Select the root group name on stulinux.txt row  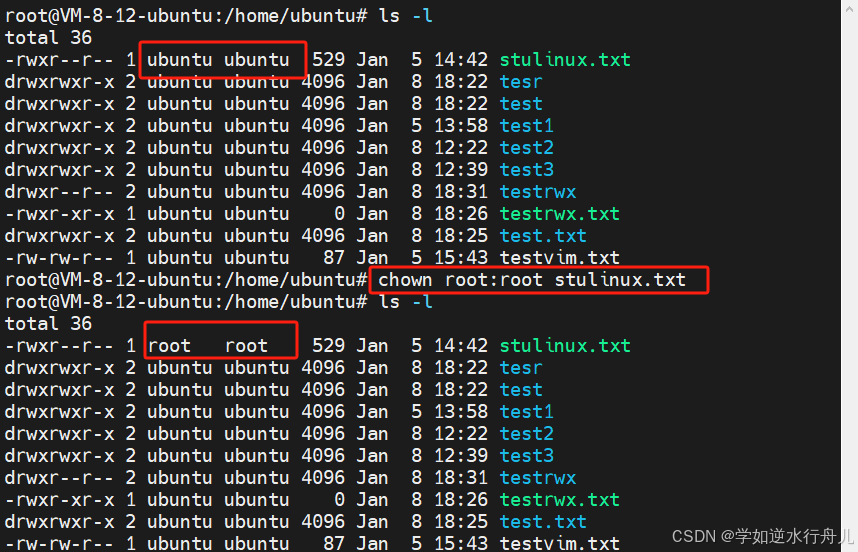tap(246, 346)
